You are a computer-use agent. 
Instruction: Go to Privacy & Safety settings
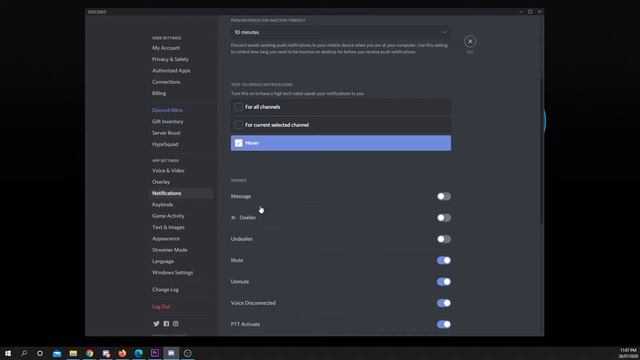(x=170, y=59)
